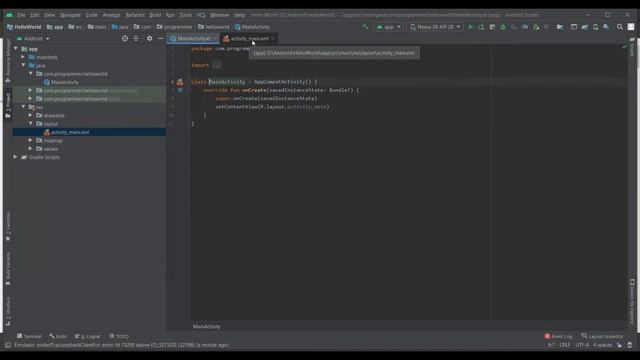Open the app run configuration dropdown
The width and height of the screenshot is (640, 360).
388,27
